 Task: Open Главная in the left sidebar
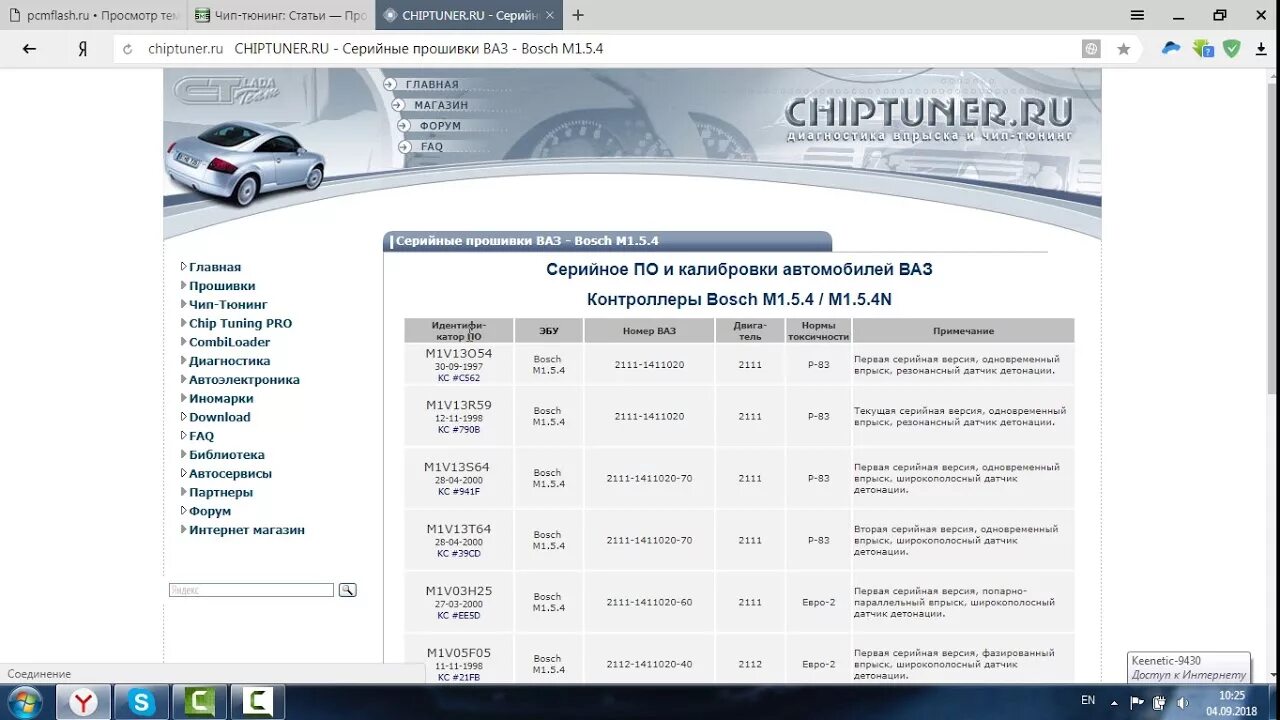point(215,267)
